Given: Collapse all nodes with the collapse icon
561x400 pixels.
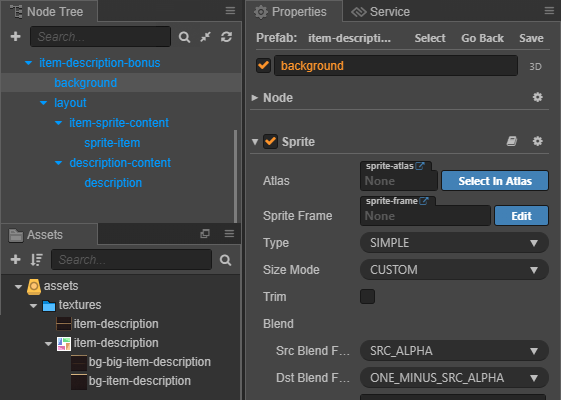Looking at the screenshot, I should (x=205, y=36).
